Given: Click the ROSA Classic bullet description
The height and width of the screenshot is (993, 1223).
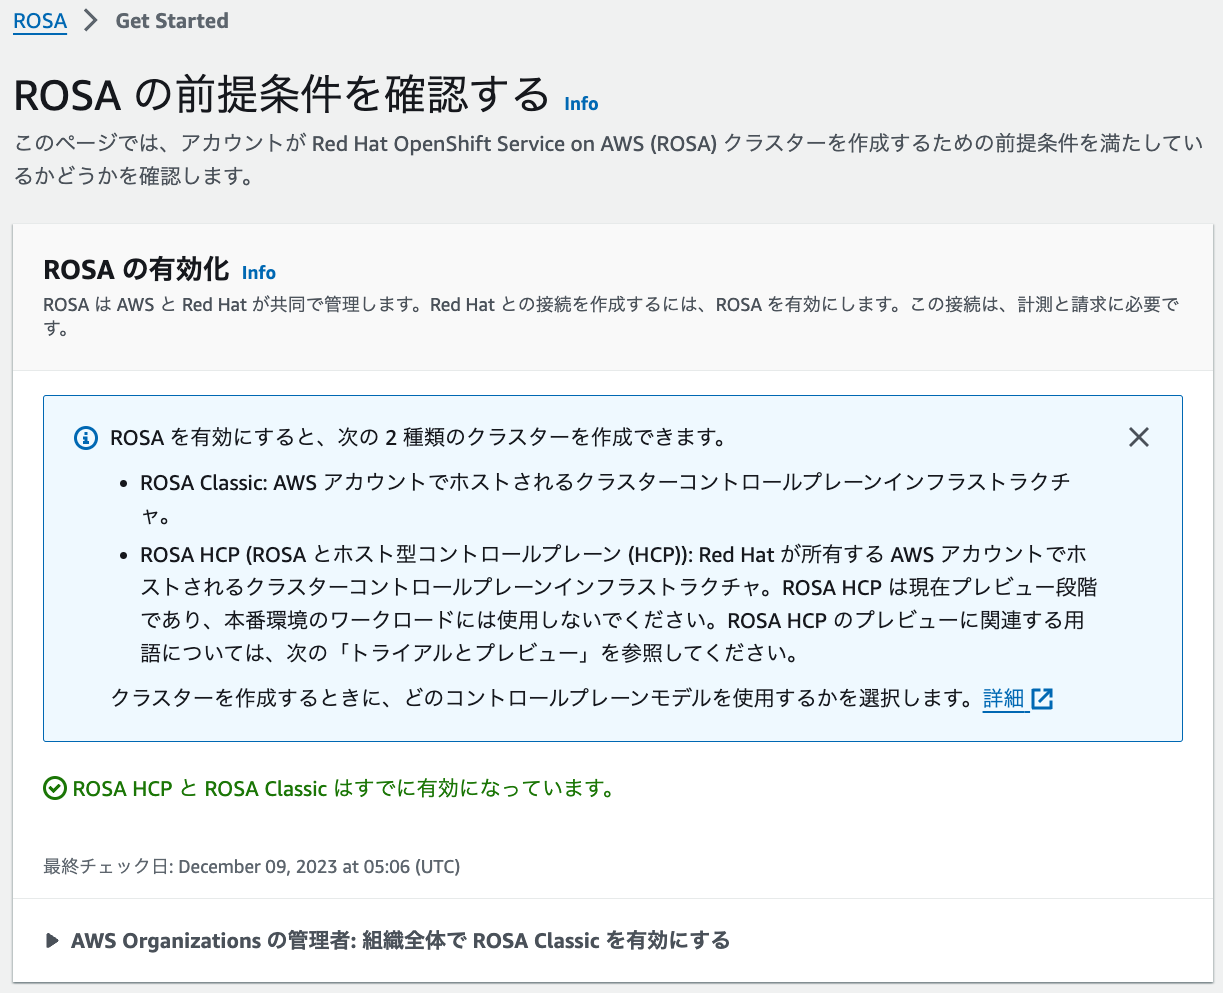Looking at the screenshot, I should 605,499.
